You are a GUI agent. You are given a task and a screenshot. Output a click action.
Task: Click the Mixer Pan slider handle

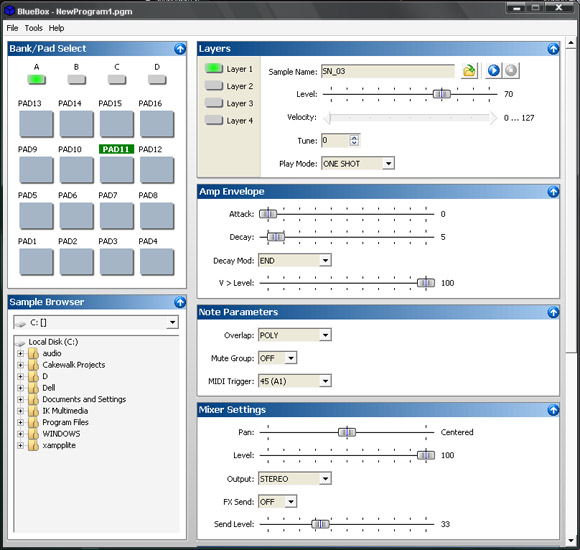point(347,432)
